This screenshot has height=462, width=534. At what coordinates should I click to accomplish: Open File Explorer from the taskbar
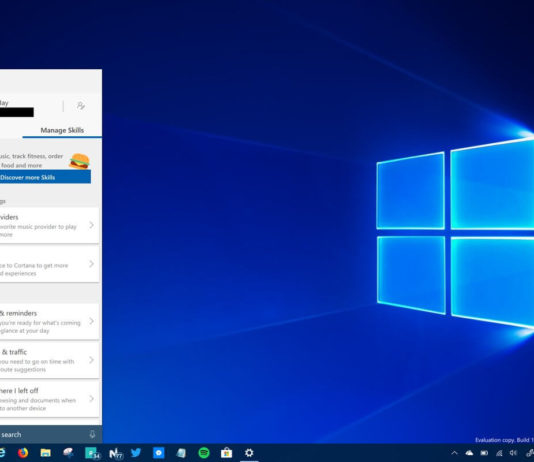[45, 452]
